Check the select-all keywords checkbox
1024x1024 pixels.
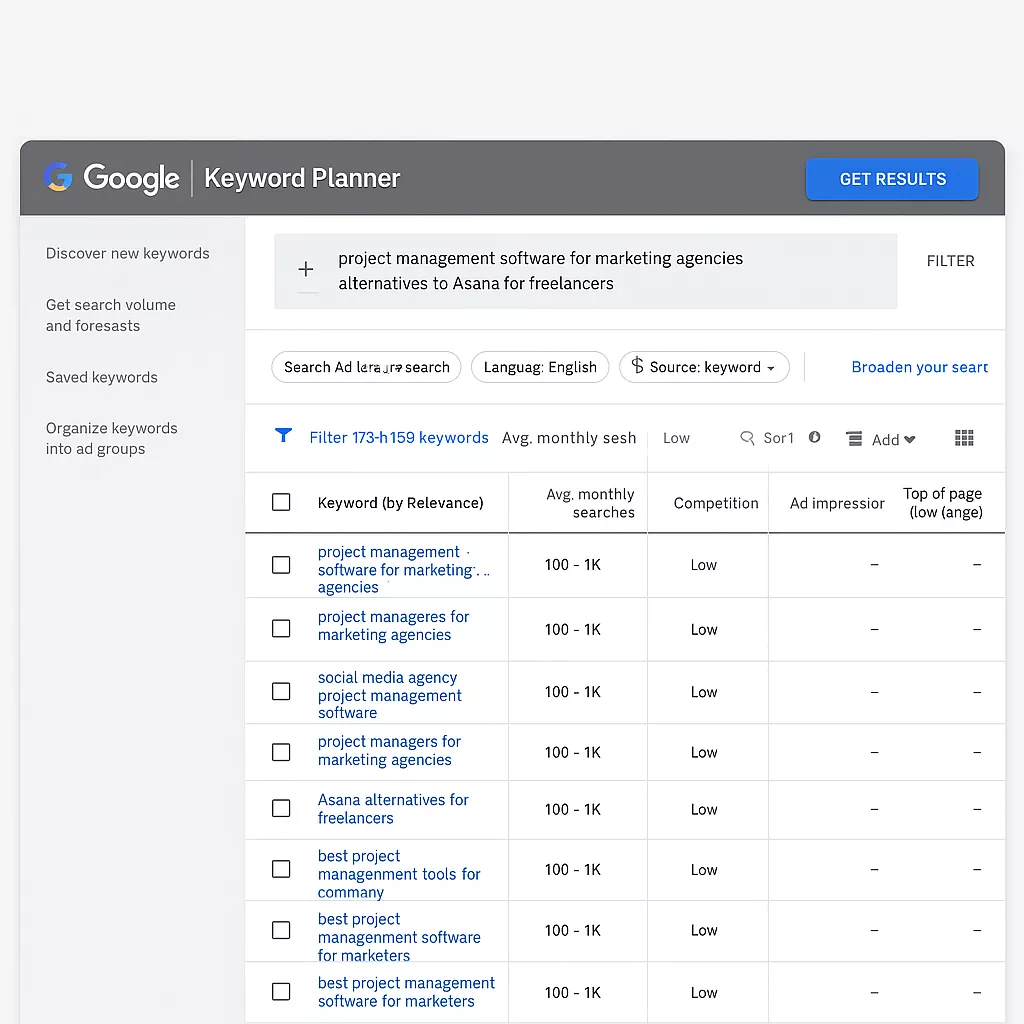(x=281, y=502)
